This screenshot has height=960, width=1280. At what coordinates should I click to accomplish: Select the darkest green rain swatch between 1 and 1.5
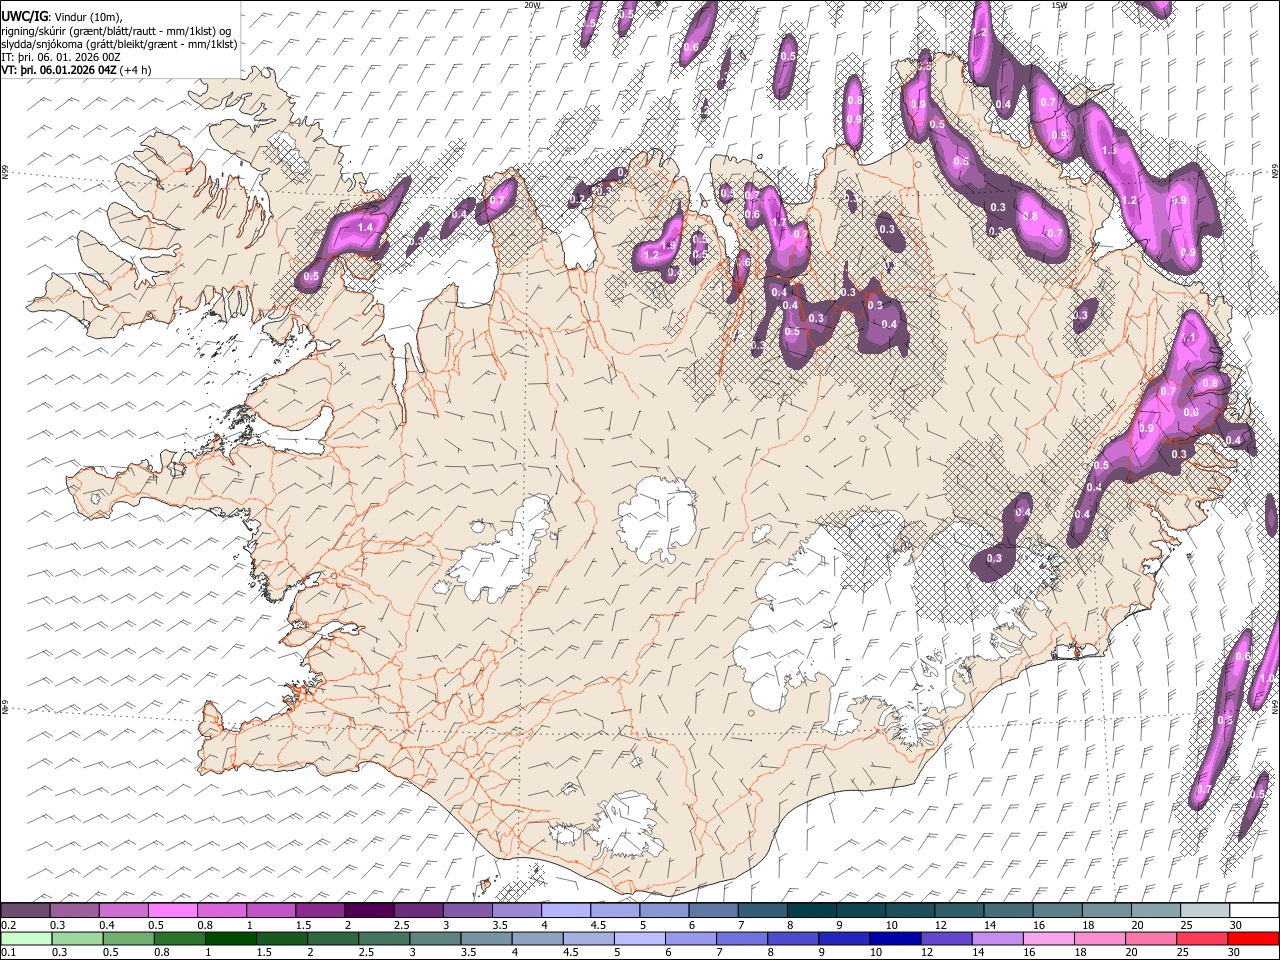point(230,939)
